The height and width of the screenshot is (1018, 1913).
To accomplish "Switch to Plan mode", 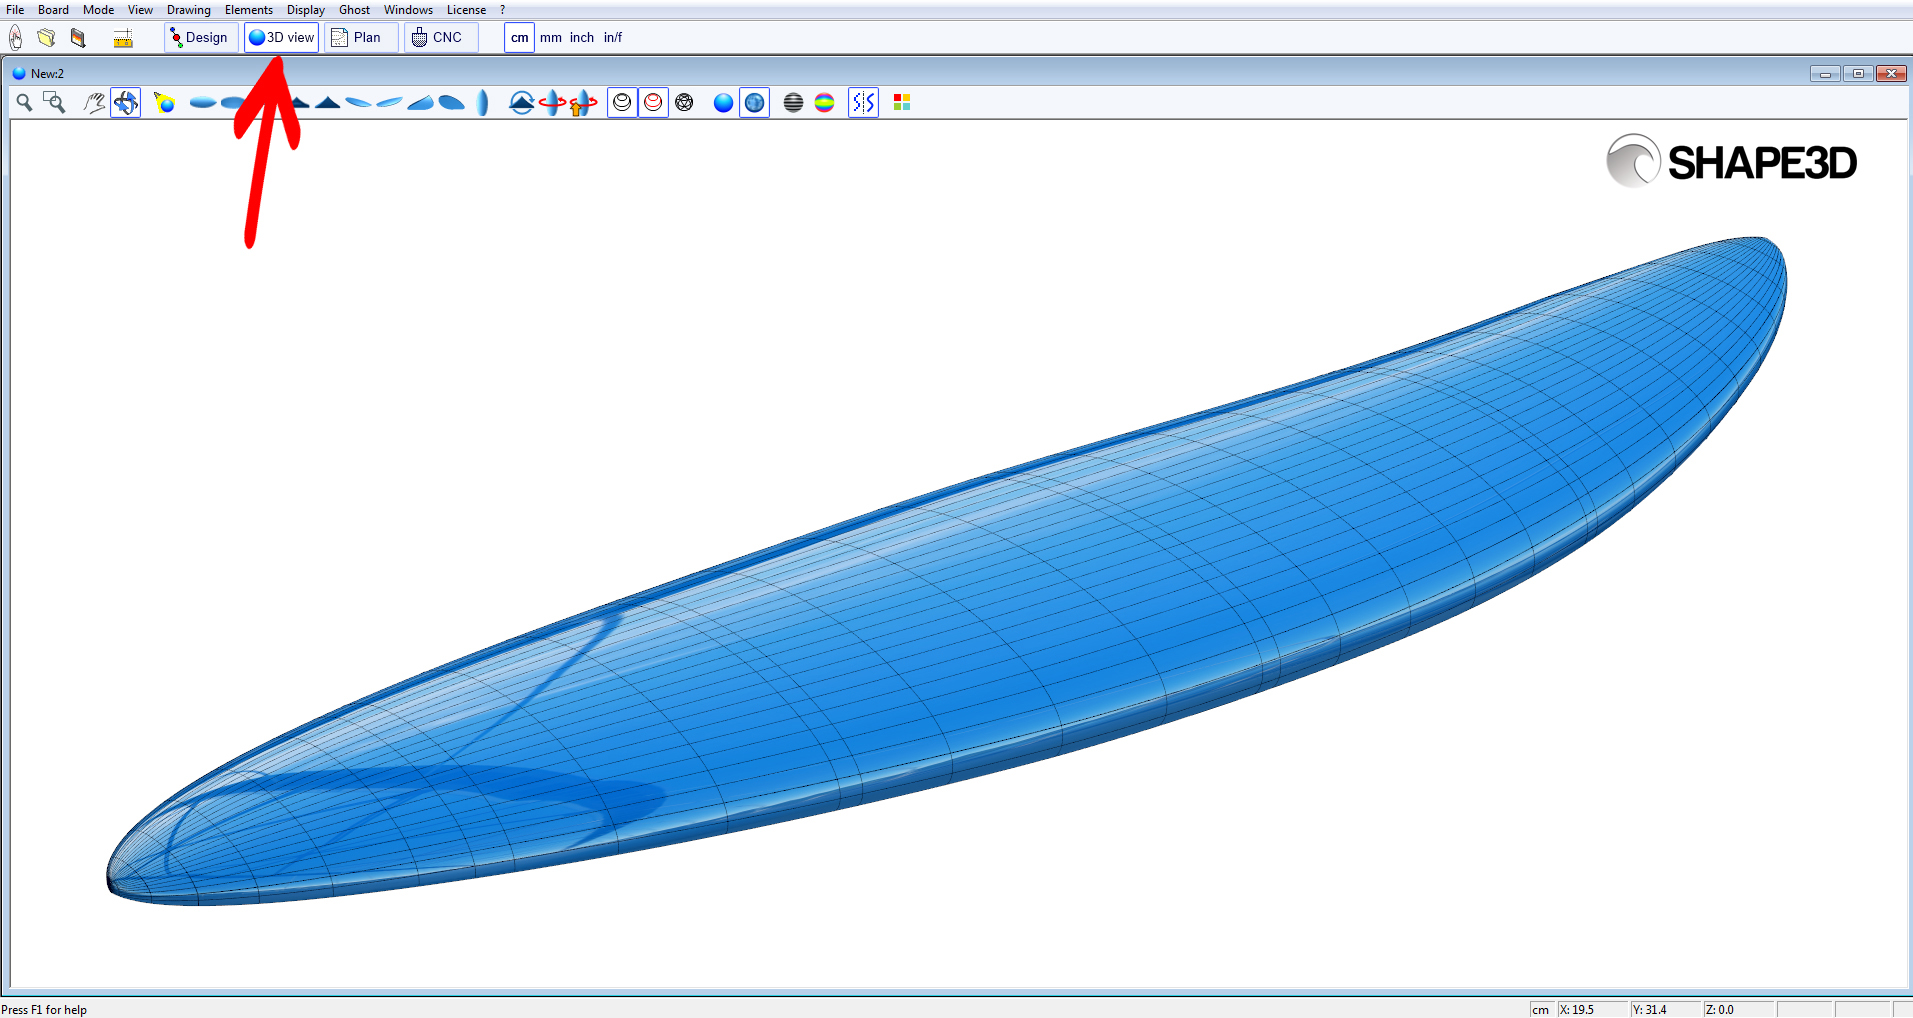I will click(x=361, y=38).
